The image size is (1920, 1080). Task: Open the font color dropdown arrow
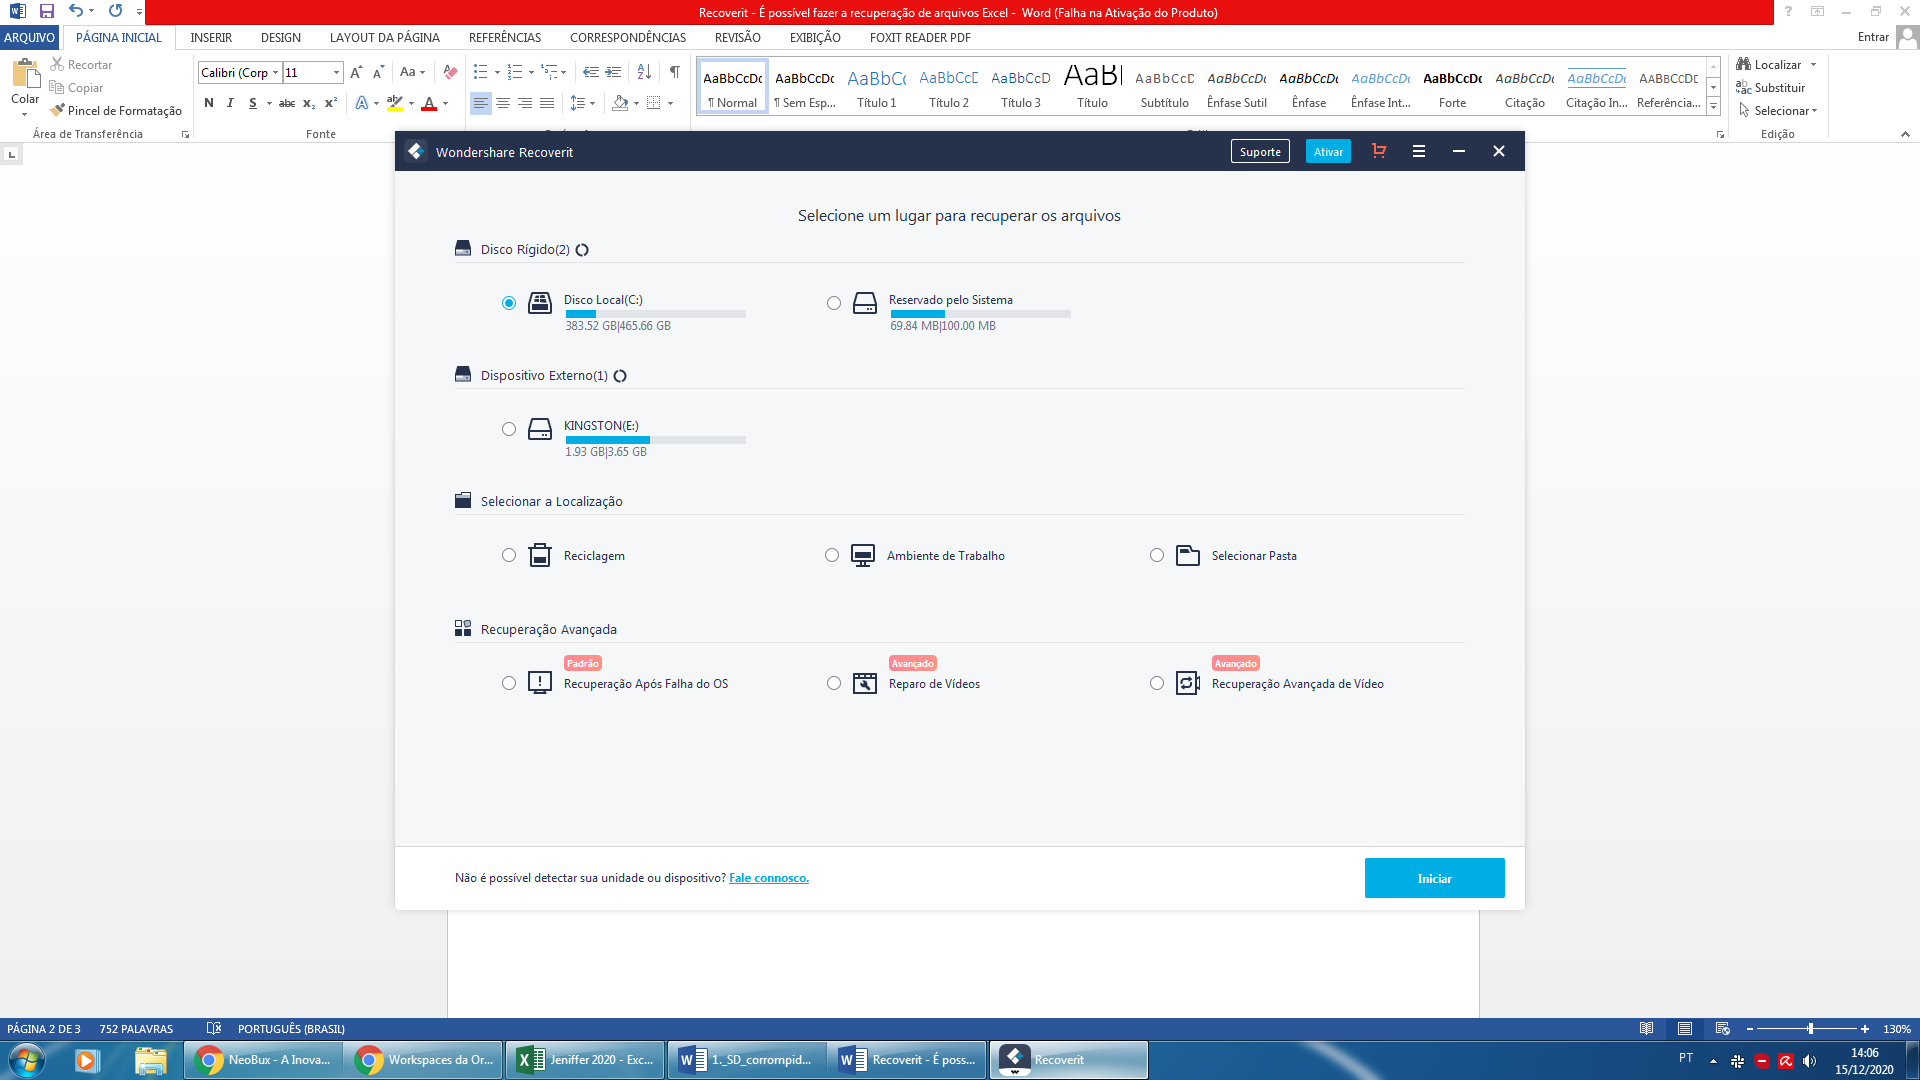point(445,103)
